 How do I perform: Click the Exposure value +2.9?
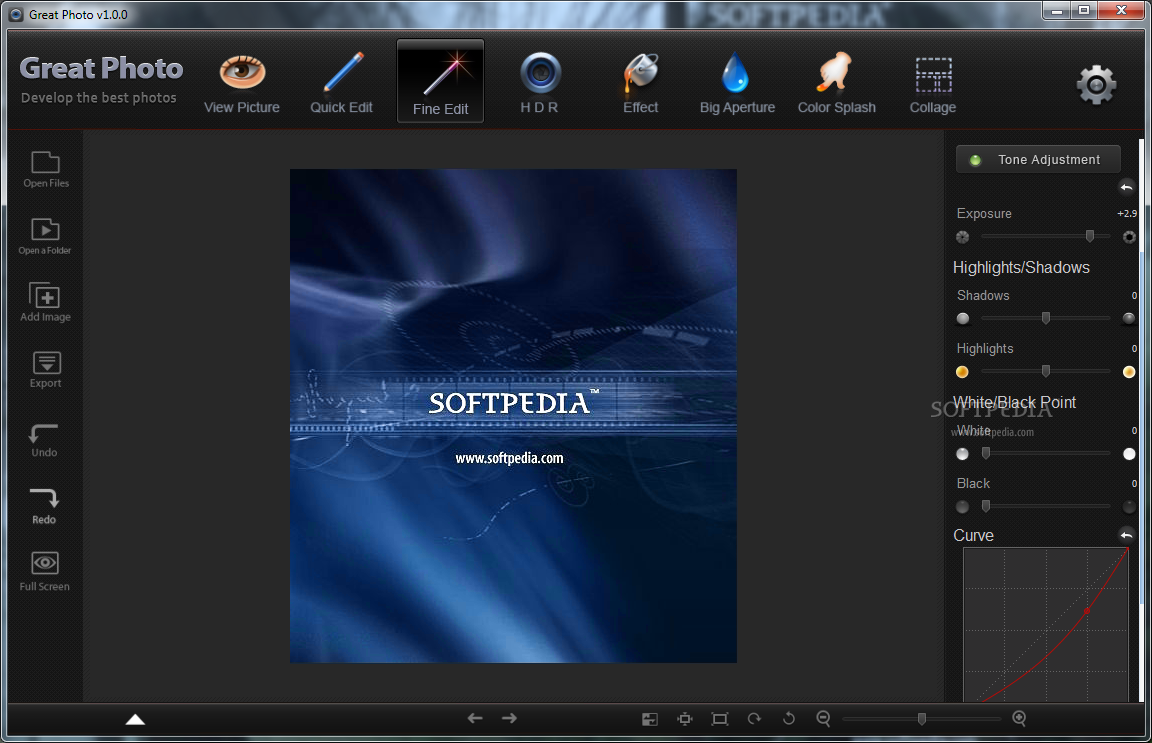[x=1126, y=214]
